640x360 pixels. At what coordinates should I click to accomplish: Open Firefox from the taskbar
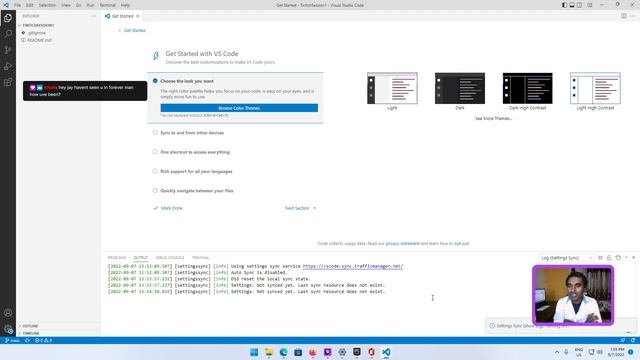tap(313, 352)
